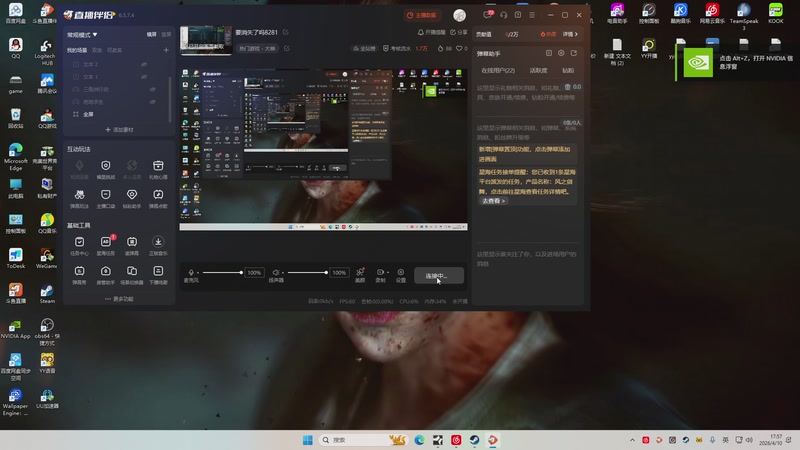Open Steam from taskbar
Viewport: 800px width, 450px height.
474,440
